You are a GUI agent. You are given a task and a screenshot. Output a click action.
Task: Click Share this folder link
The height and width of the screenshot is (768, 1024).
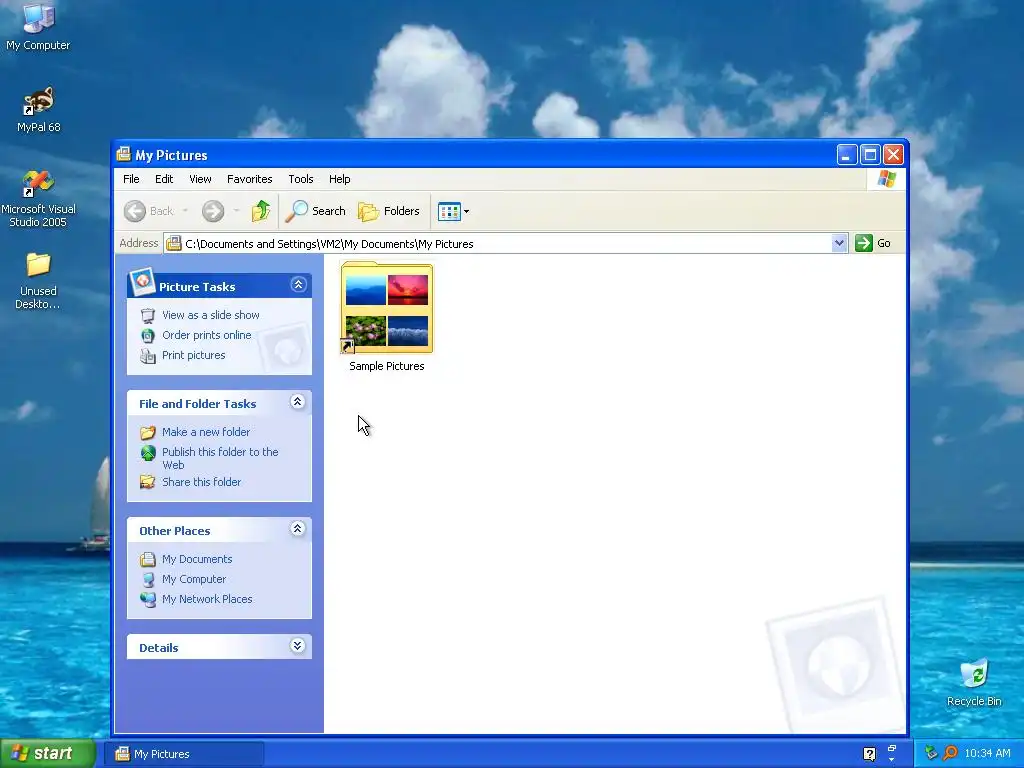(x=201, y=482)
